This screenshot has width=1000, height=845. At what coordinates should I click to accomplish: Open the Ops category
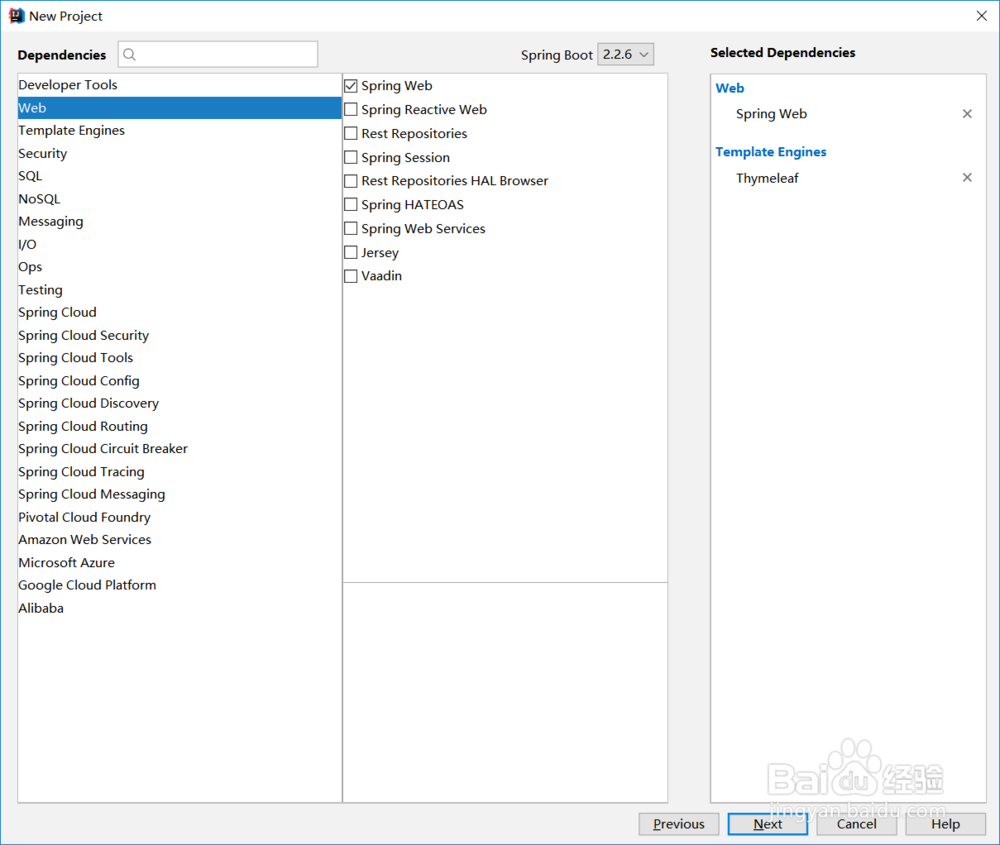(180, 267)
